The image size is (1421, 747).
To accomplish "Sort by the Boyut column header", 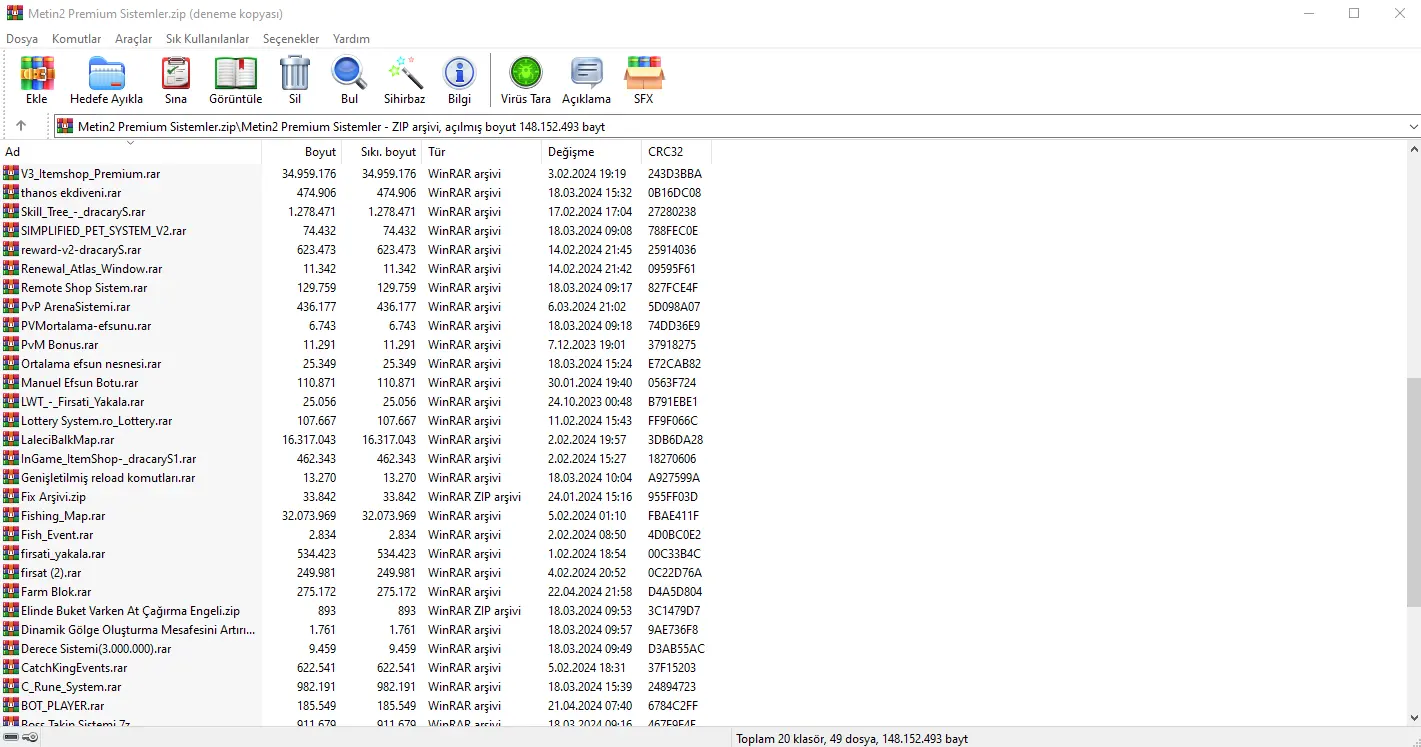I will (x=302, y=152).
